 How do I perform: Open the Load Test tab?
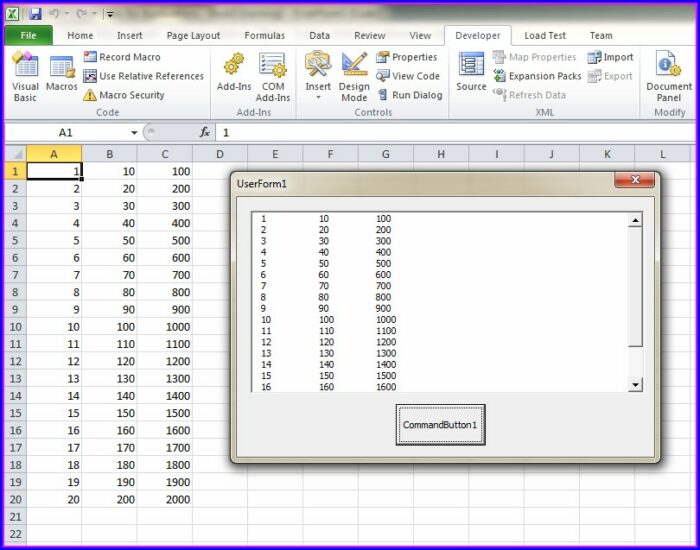tap(545, 35)
